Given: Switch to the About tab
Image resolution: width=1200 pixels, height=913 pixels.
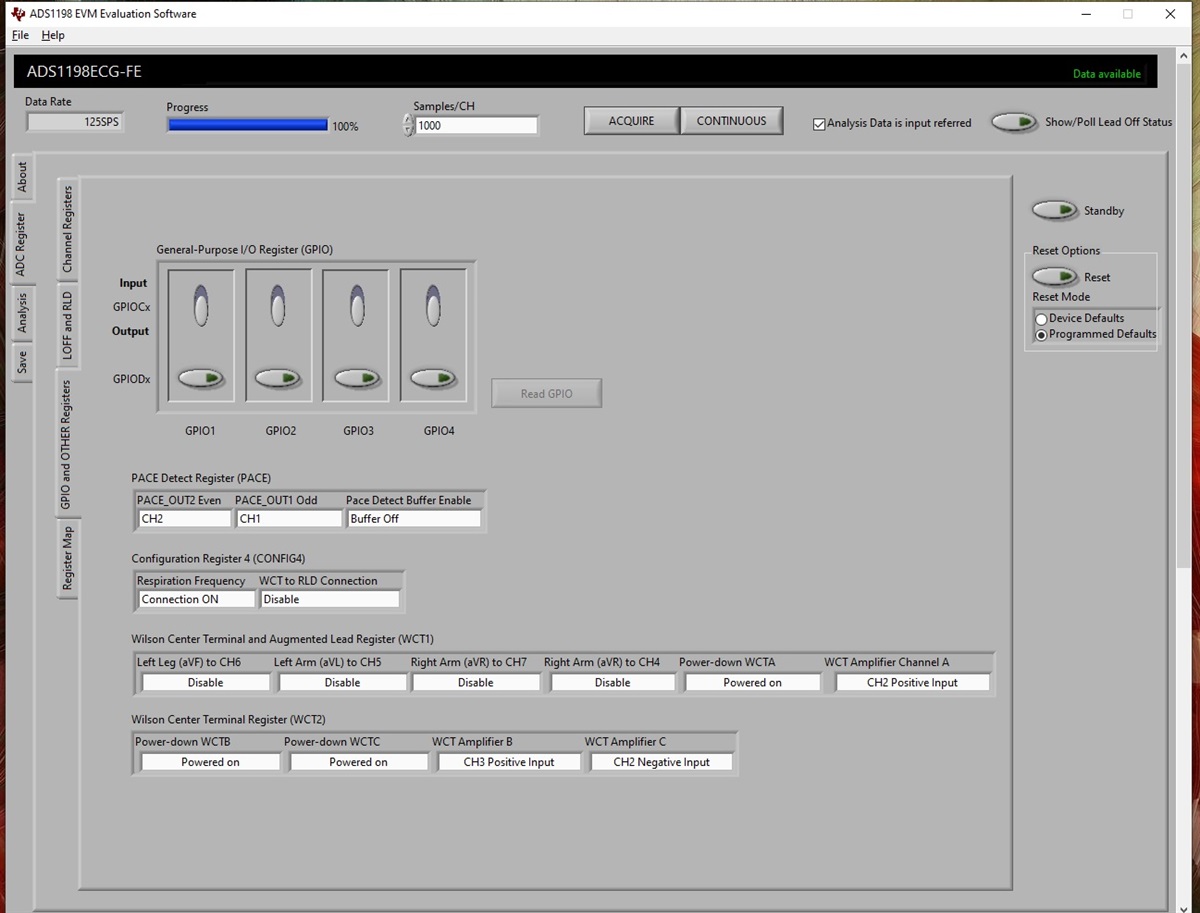Looking at the screenshot, I should click(22, 178).
